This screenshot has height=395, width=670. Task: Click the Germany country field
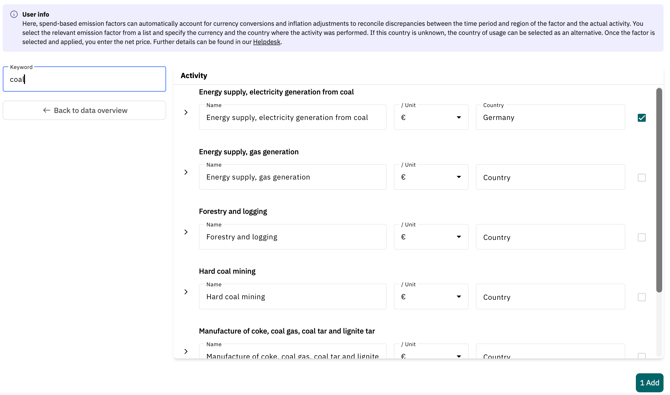pos(550,117)
